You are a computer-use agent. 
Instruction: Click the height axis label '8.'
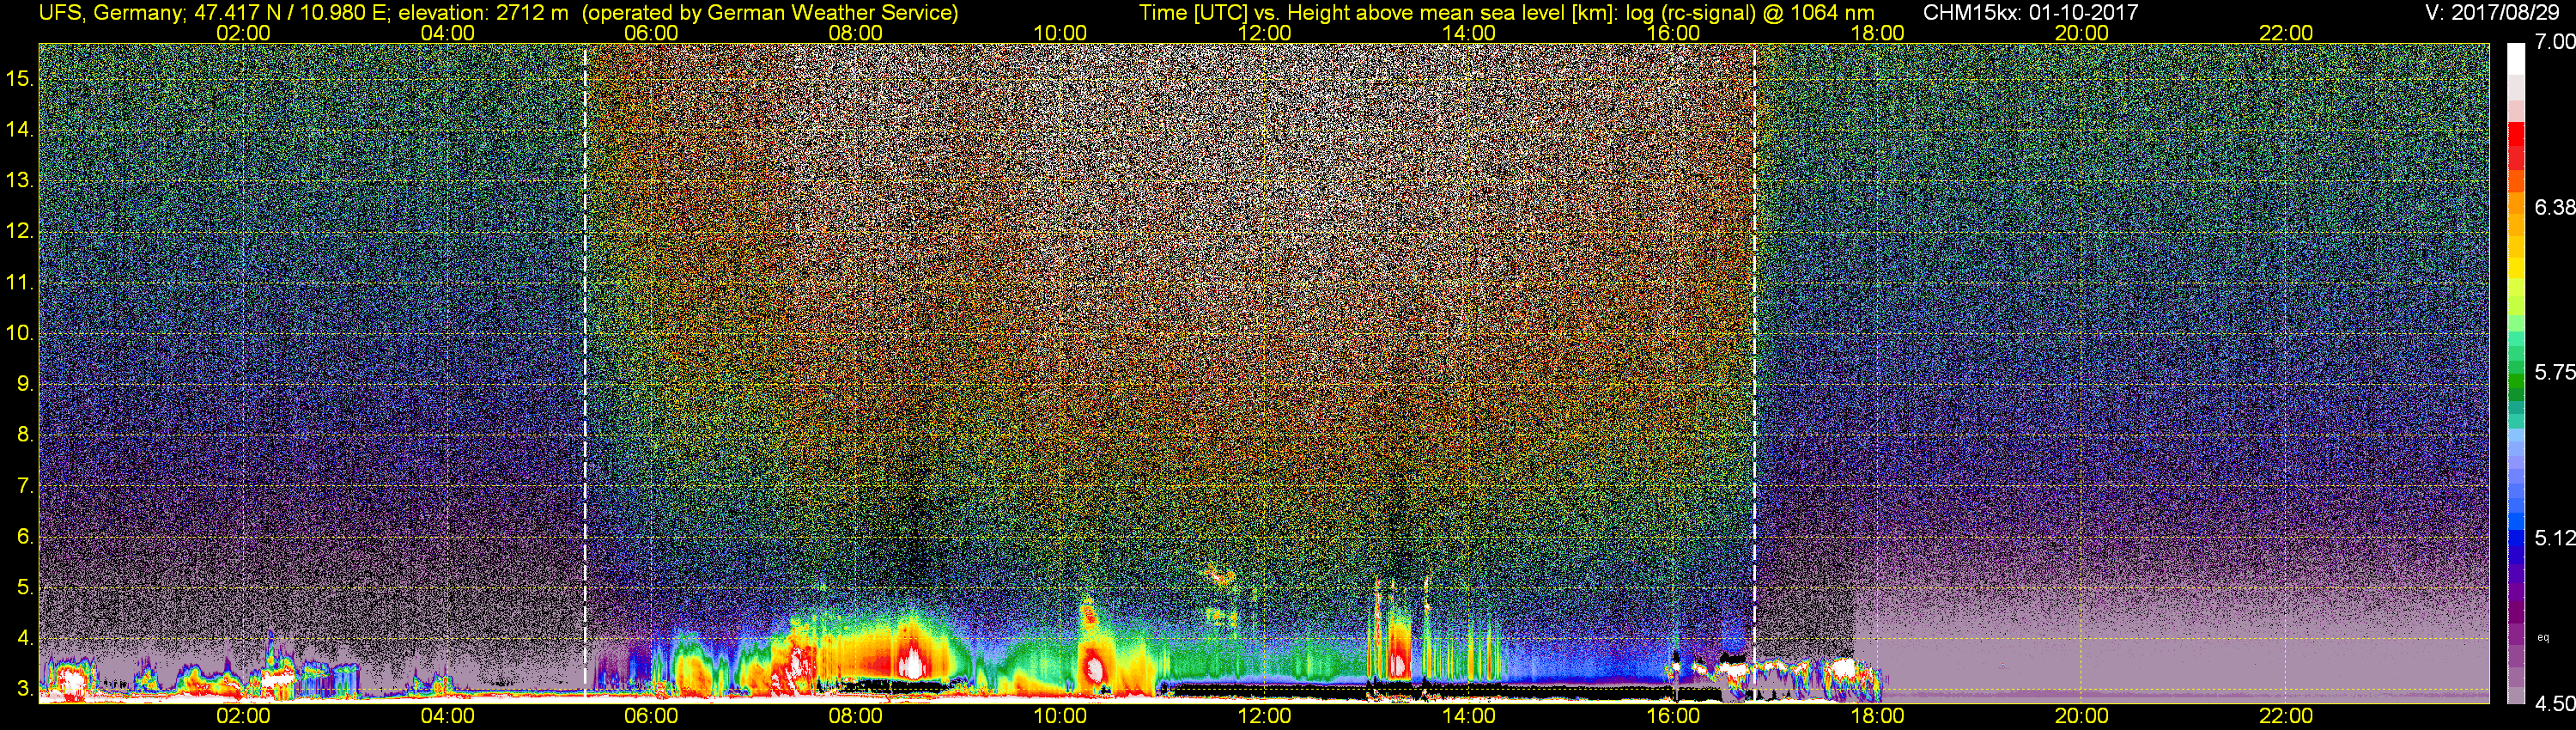25,435
